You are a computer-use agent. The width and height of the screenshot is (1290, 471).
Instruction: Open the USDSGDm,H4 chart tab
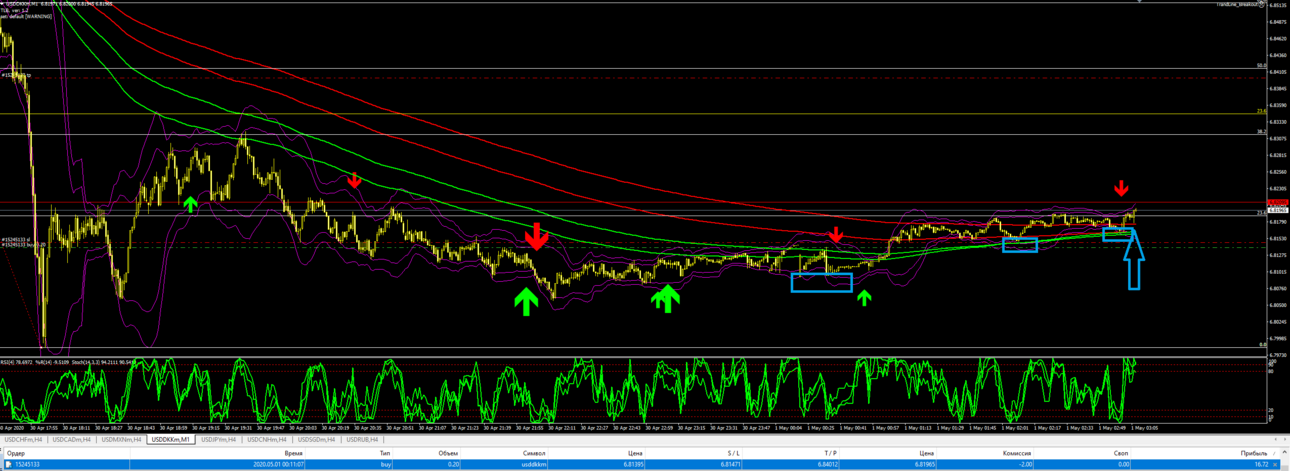click(x=318, y=439)
